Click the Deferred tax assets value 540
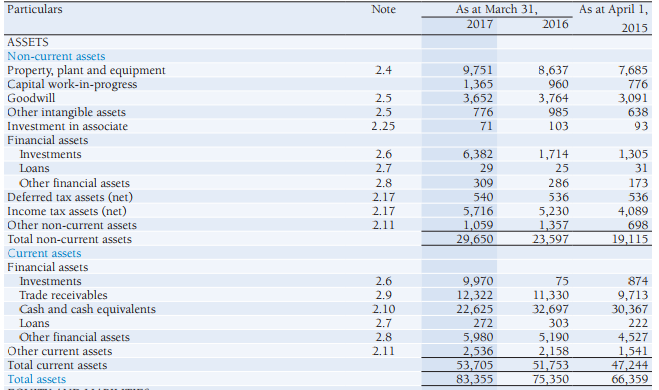This screenshot has height=390, width=659. pos(482,197)
